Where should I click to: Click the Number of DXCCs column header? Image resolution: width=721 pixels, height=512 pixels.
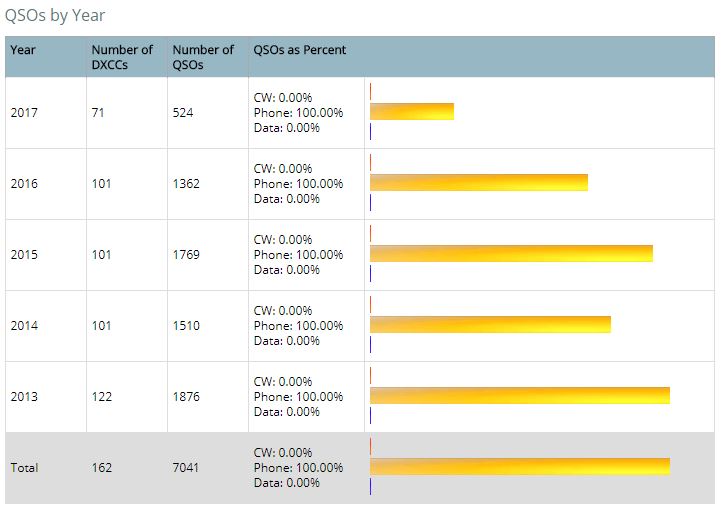click(122, 57)
